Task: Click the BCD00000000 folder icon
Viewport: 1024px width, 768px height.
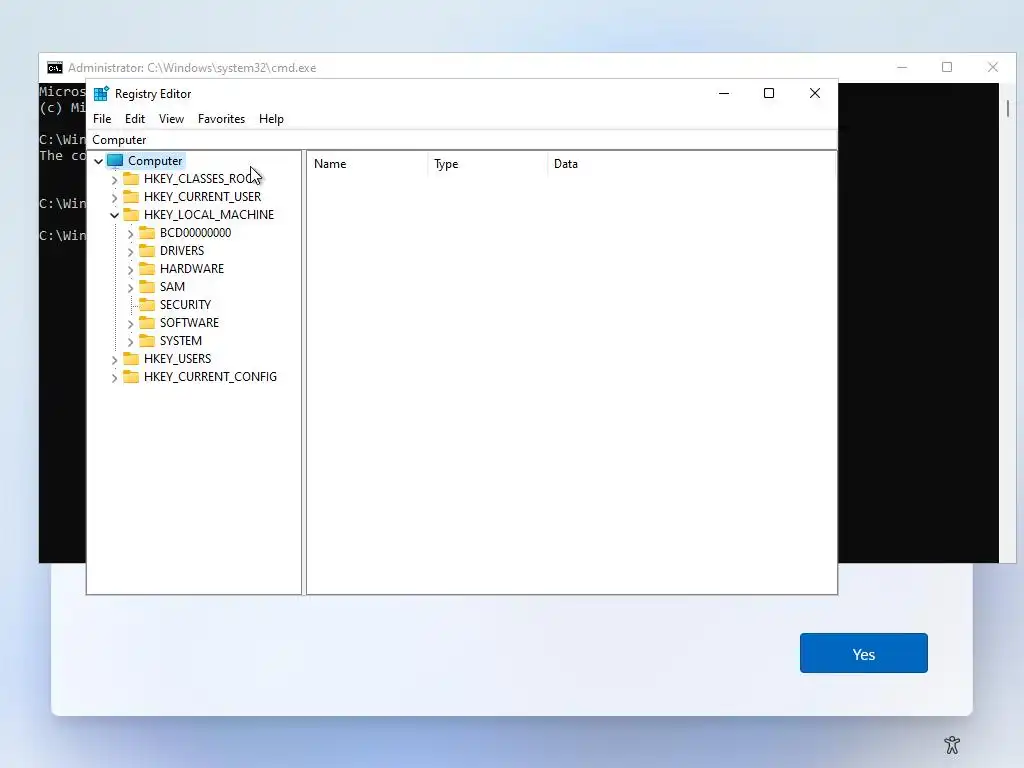Action: point(147,232)
